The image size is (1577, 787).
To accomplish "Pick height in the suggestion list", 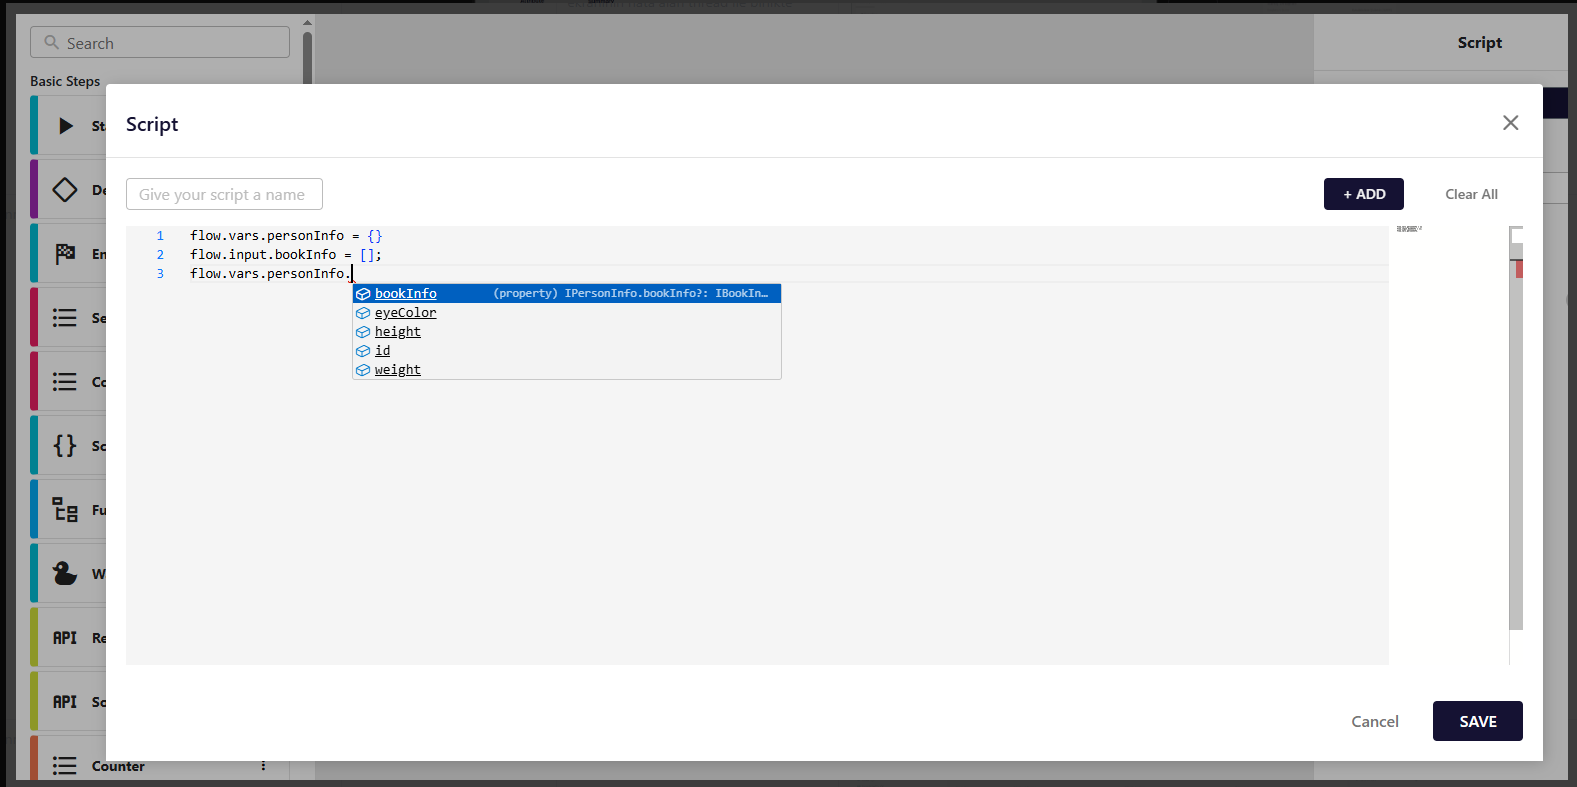I will [397, 332].
